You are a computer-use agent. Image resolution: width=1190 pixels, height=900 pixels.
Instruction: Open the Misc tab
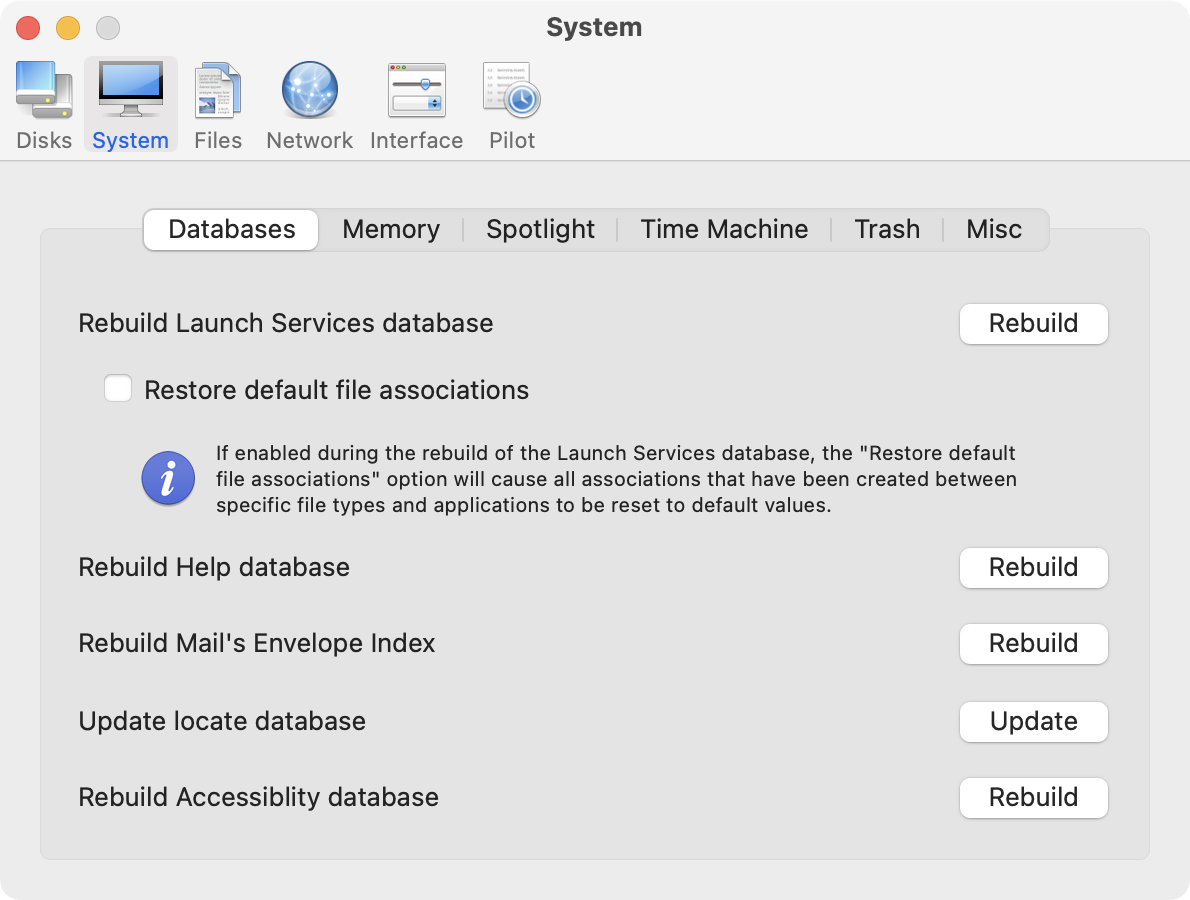pos(994,229)
